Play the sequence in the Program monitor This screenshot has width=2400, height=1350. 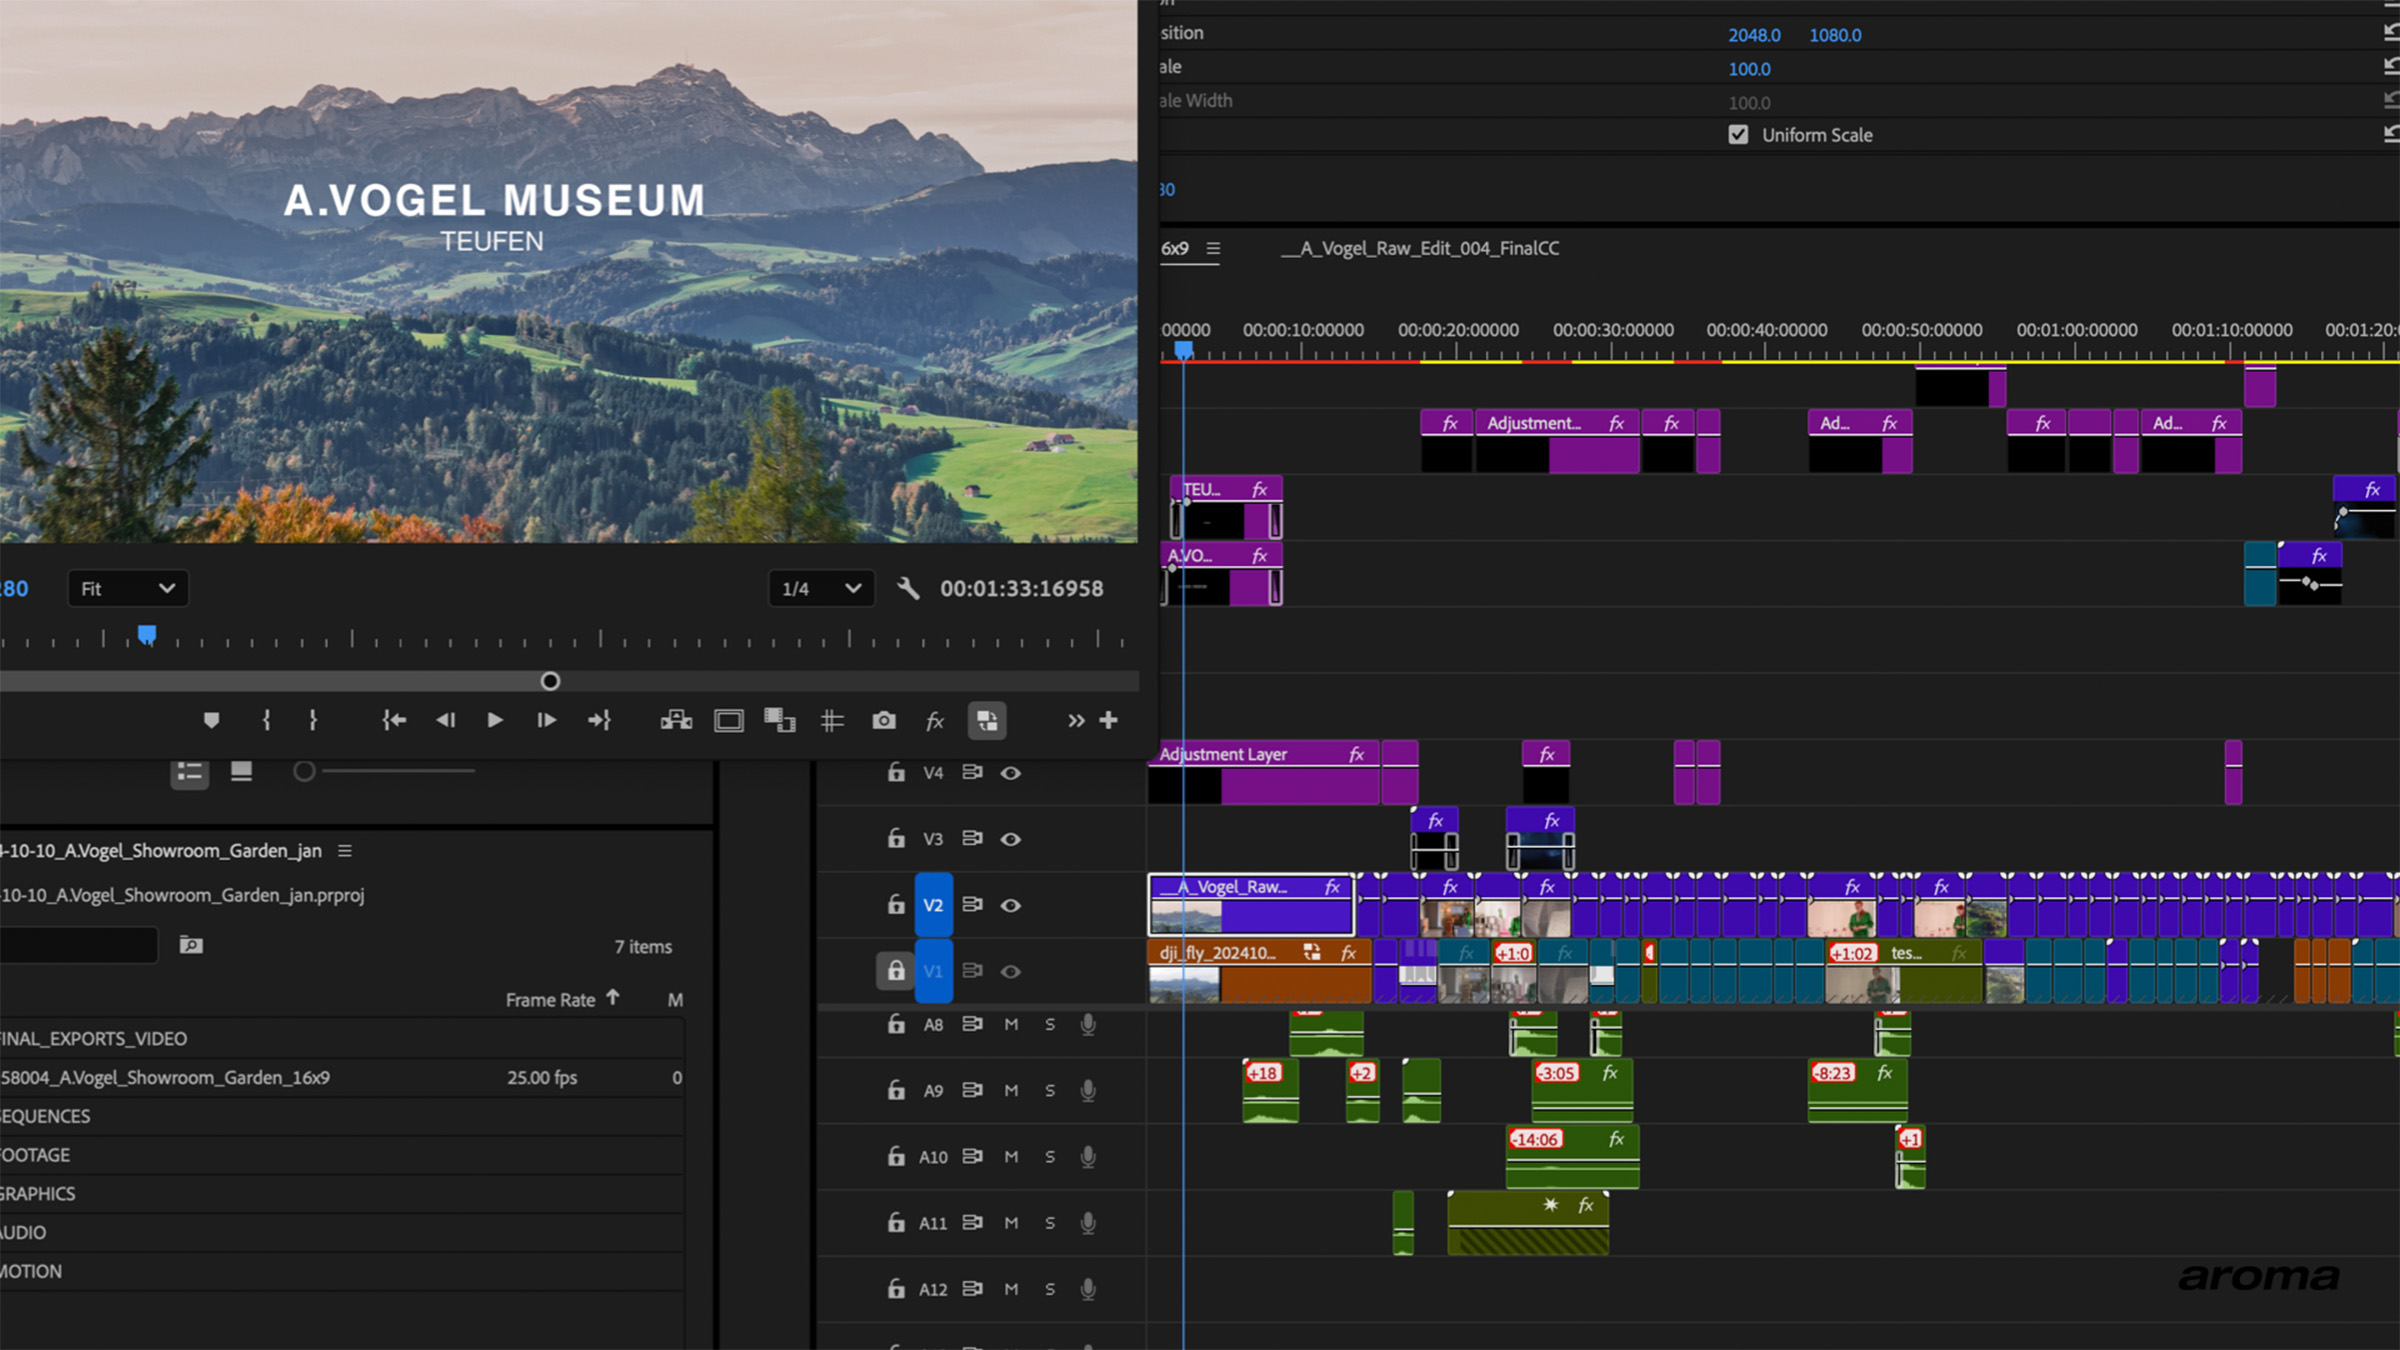tap(495, 720)
